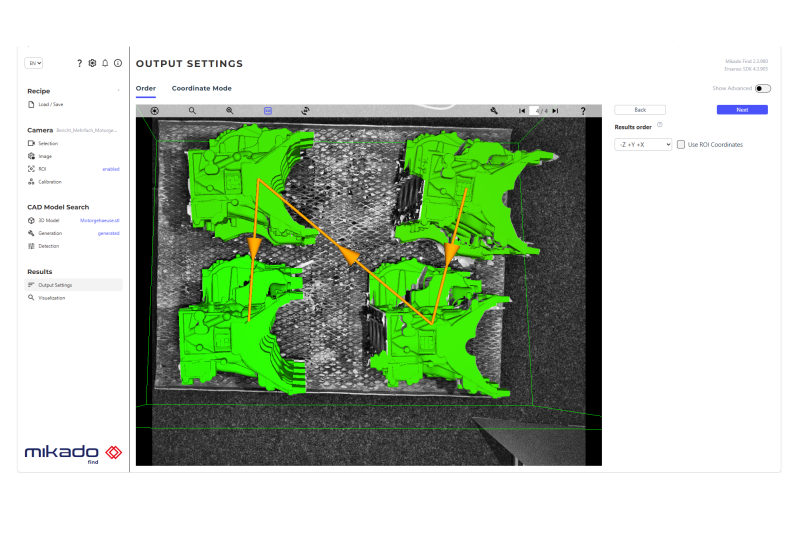Open Visualization in the Results section
This screenshot has height=540, width=812.
click(x=52, y=297)
